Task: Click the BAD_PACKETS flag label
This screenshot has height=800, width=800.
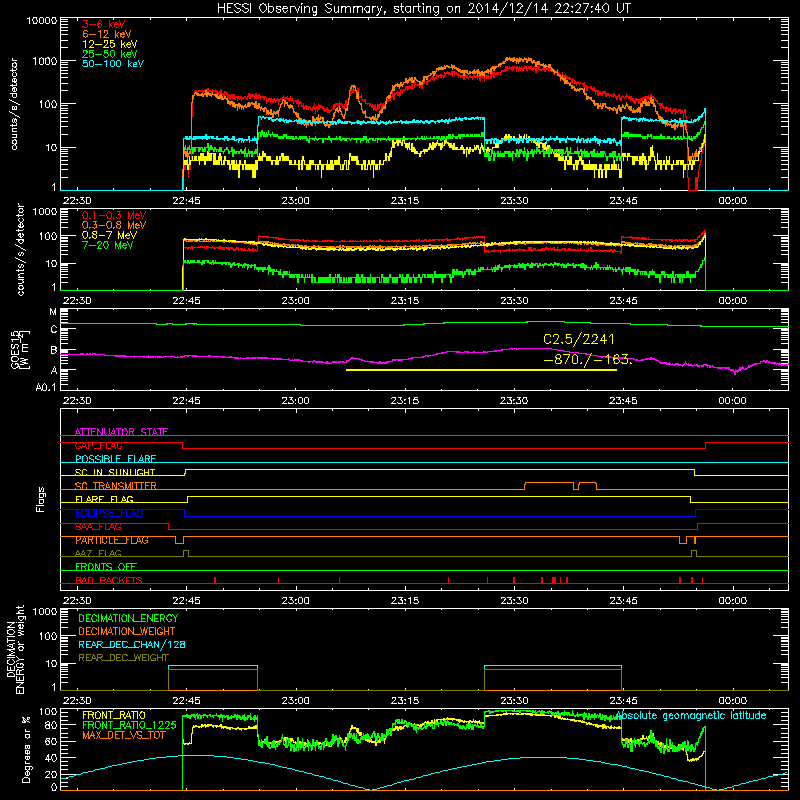Action: pos(109,580)
